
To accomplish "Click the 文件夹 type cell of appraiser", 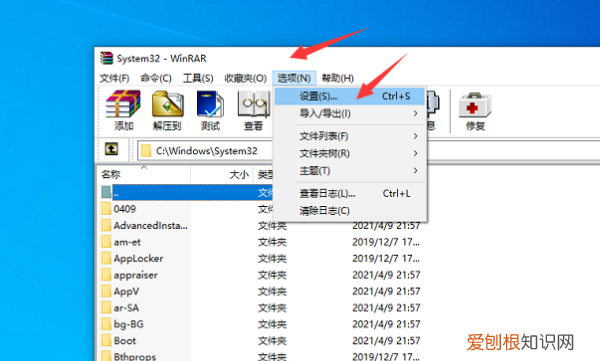I will 272,275.
